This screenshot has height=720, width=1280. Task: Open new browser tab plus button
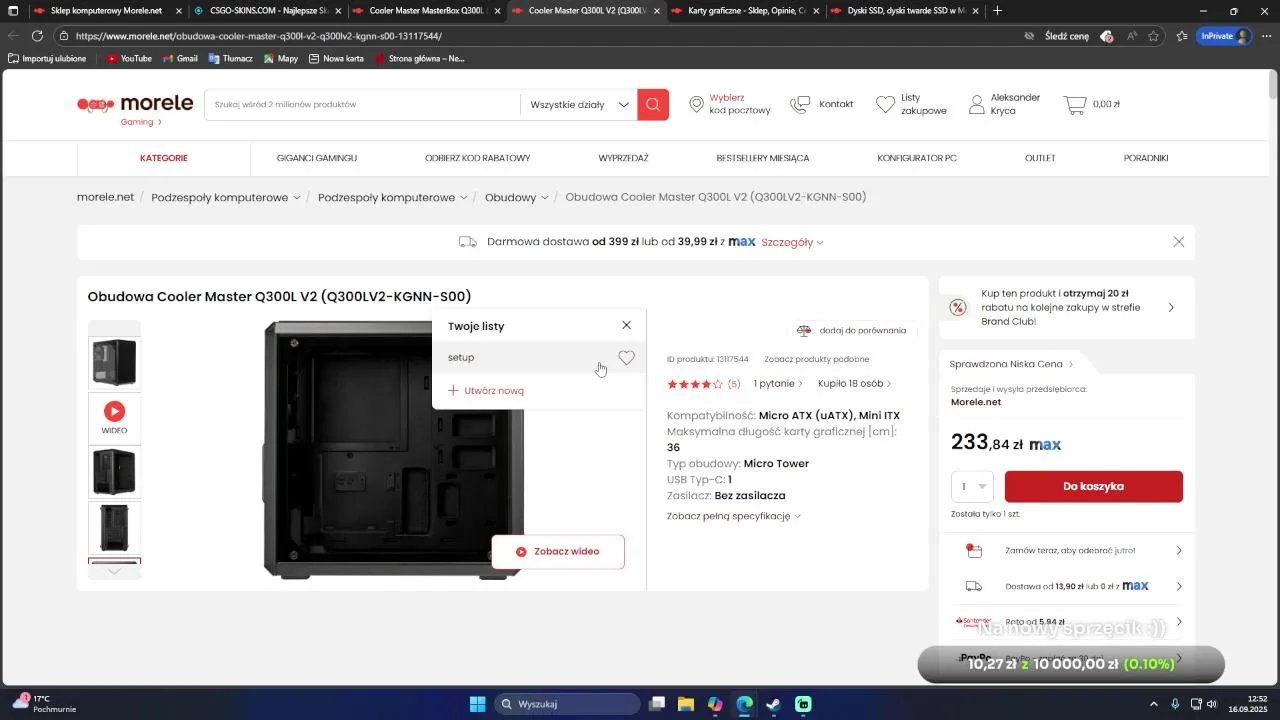[997, 11]
